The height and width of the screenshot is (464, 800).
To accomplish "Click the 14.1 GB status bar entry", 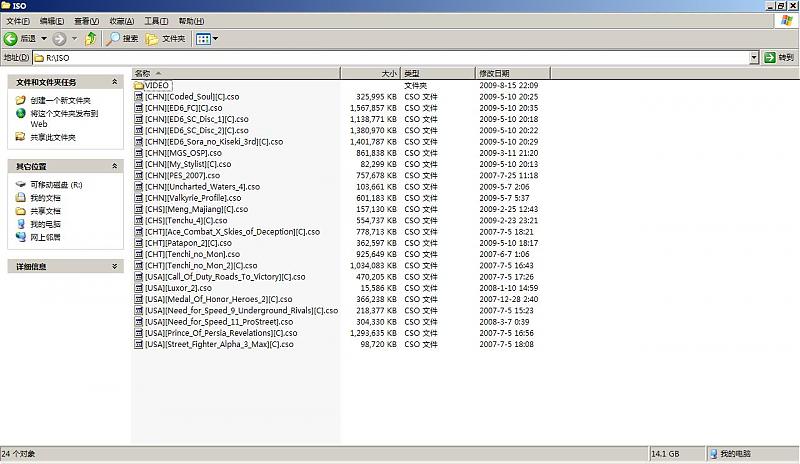I will (665, 453).
